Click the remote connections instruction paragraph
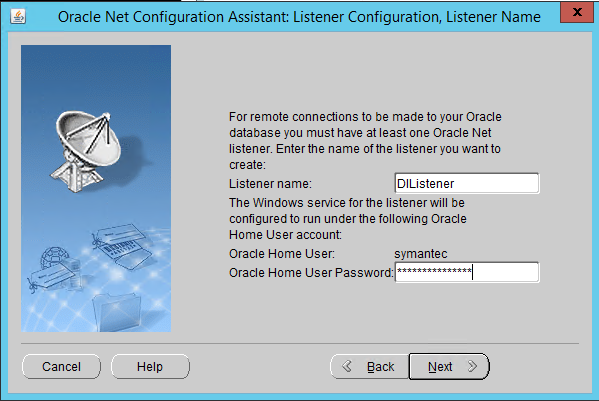599x401 pixels. tap(365, 141)
